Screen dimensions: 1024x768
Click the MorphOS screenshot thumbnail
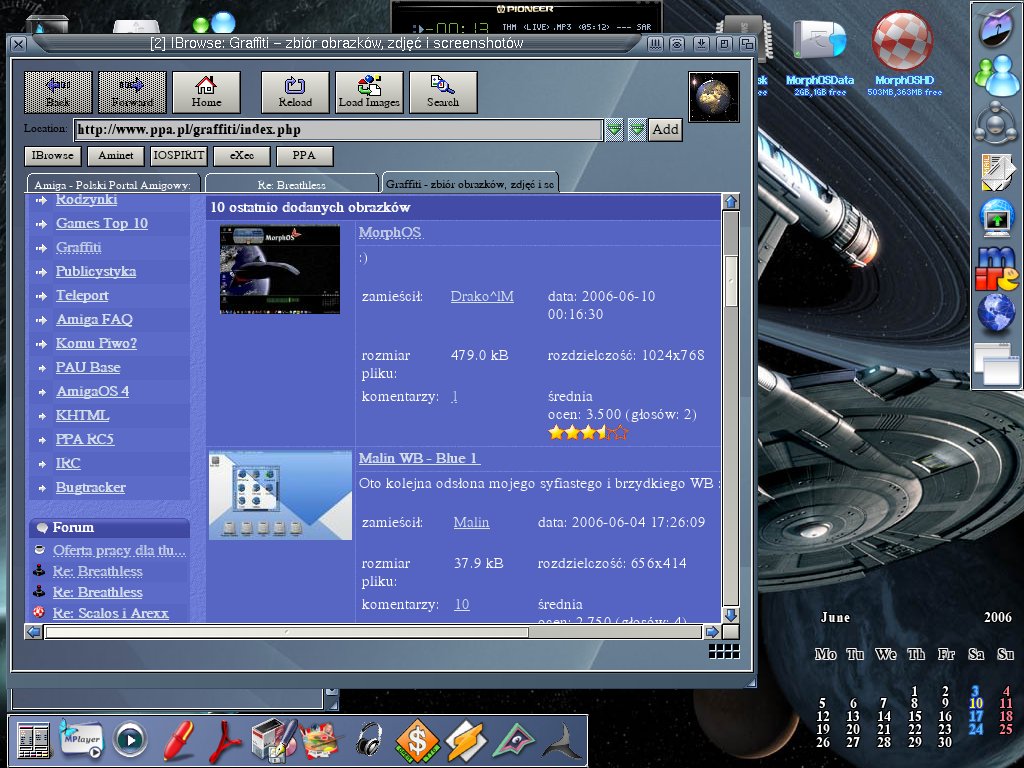pyautogui.click(x=280, y=269)
